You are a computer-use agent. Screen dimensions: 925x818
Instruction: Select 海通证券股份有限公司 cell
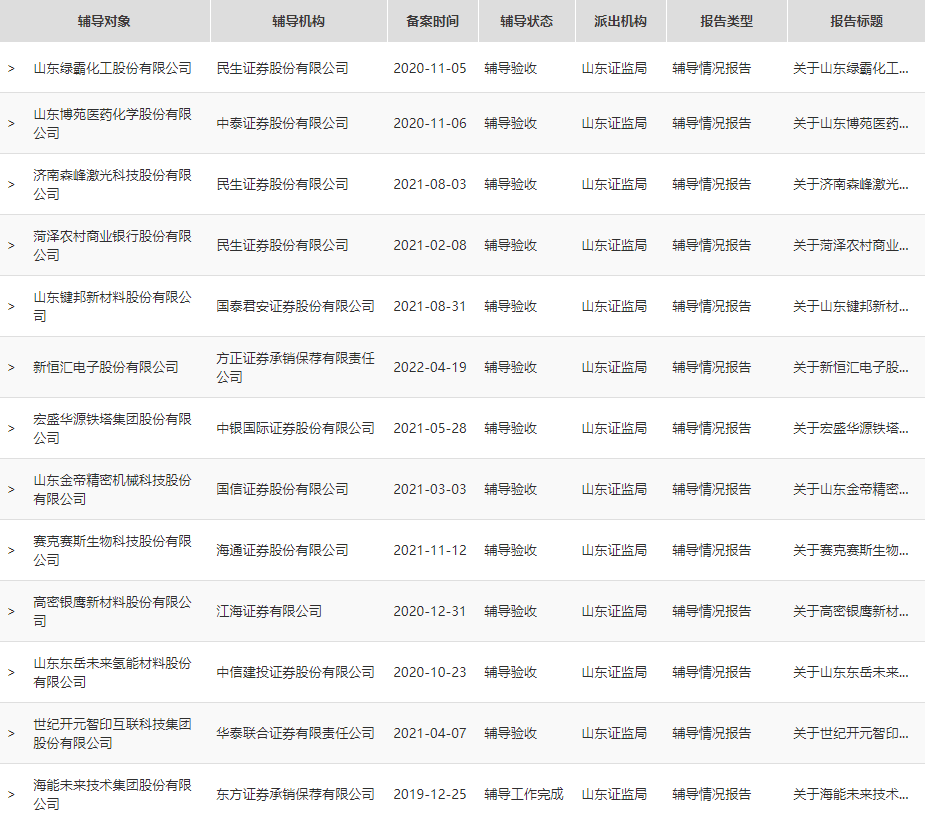[x=282, y=550]
